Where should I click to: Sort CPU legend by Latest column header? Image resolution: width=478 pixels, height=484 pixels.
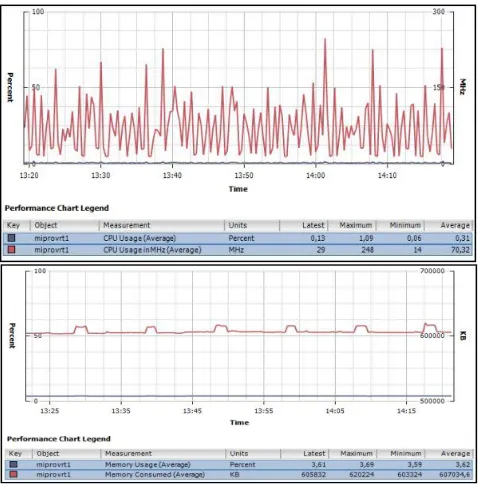[x=304, y=225]
